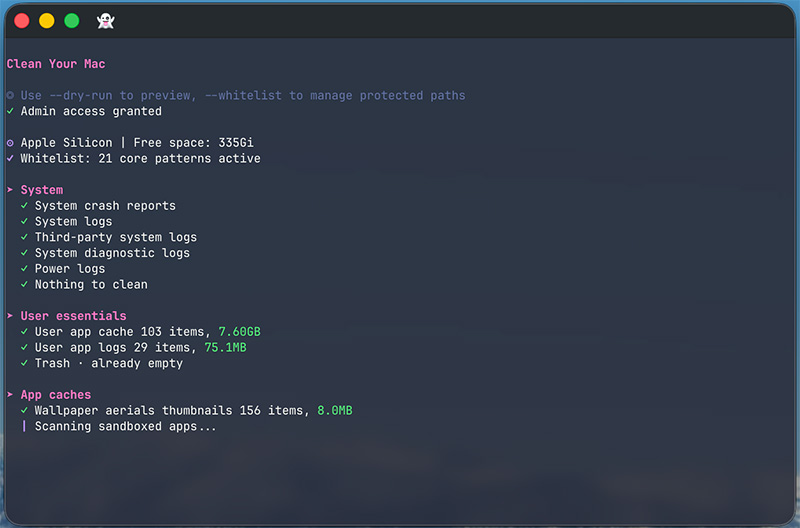Click the 'System' section heading
This screenshot has width=800, height=528.
[x=42, y=190]
